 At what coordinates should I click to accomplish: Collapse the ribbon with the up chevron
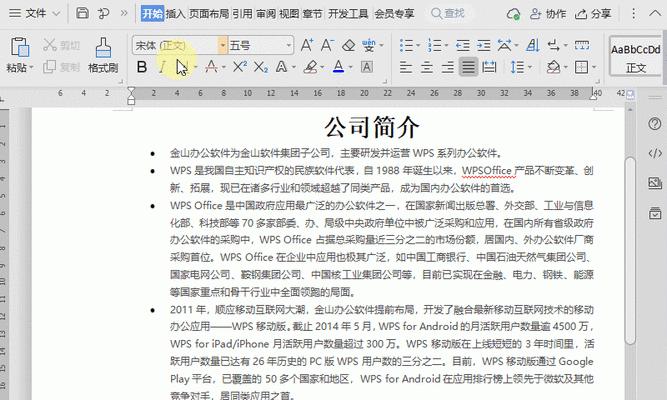pyautogui.click(x=655, y=14)
